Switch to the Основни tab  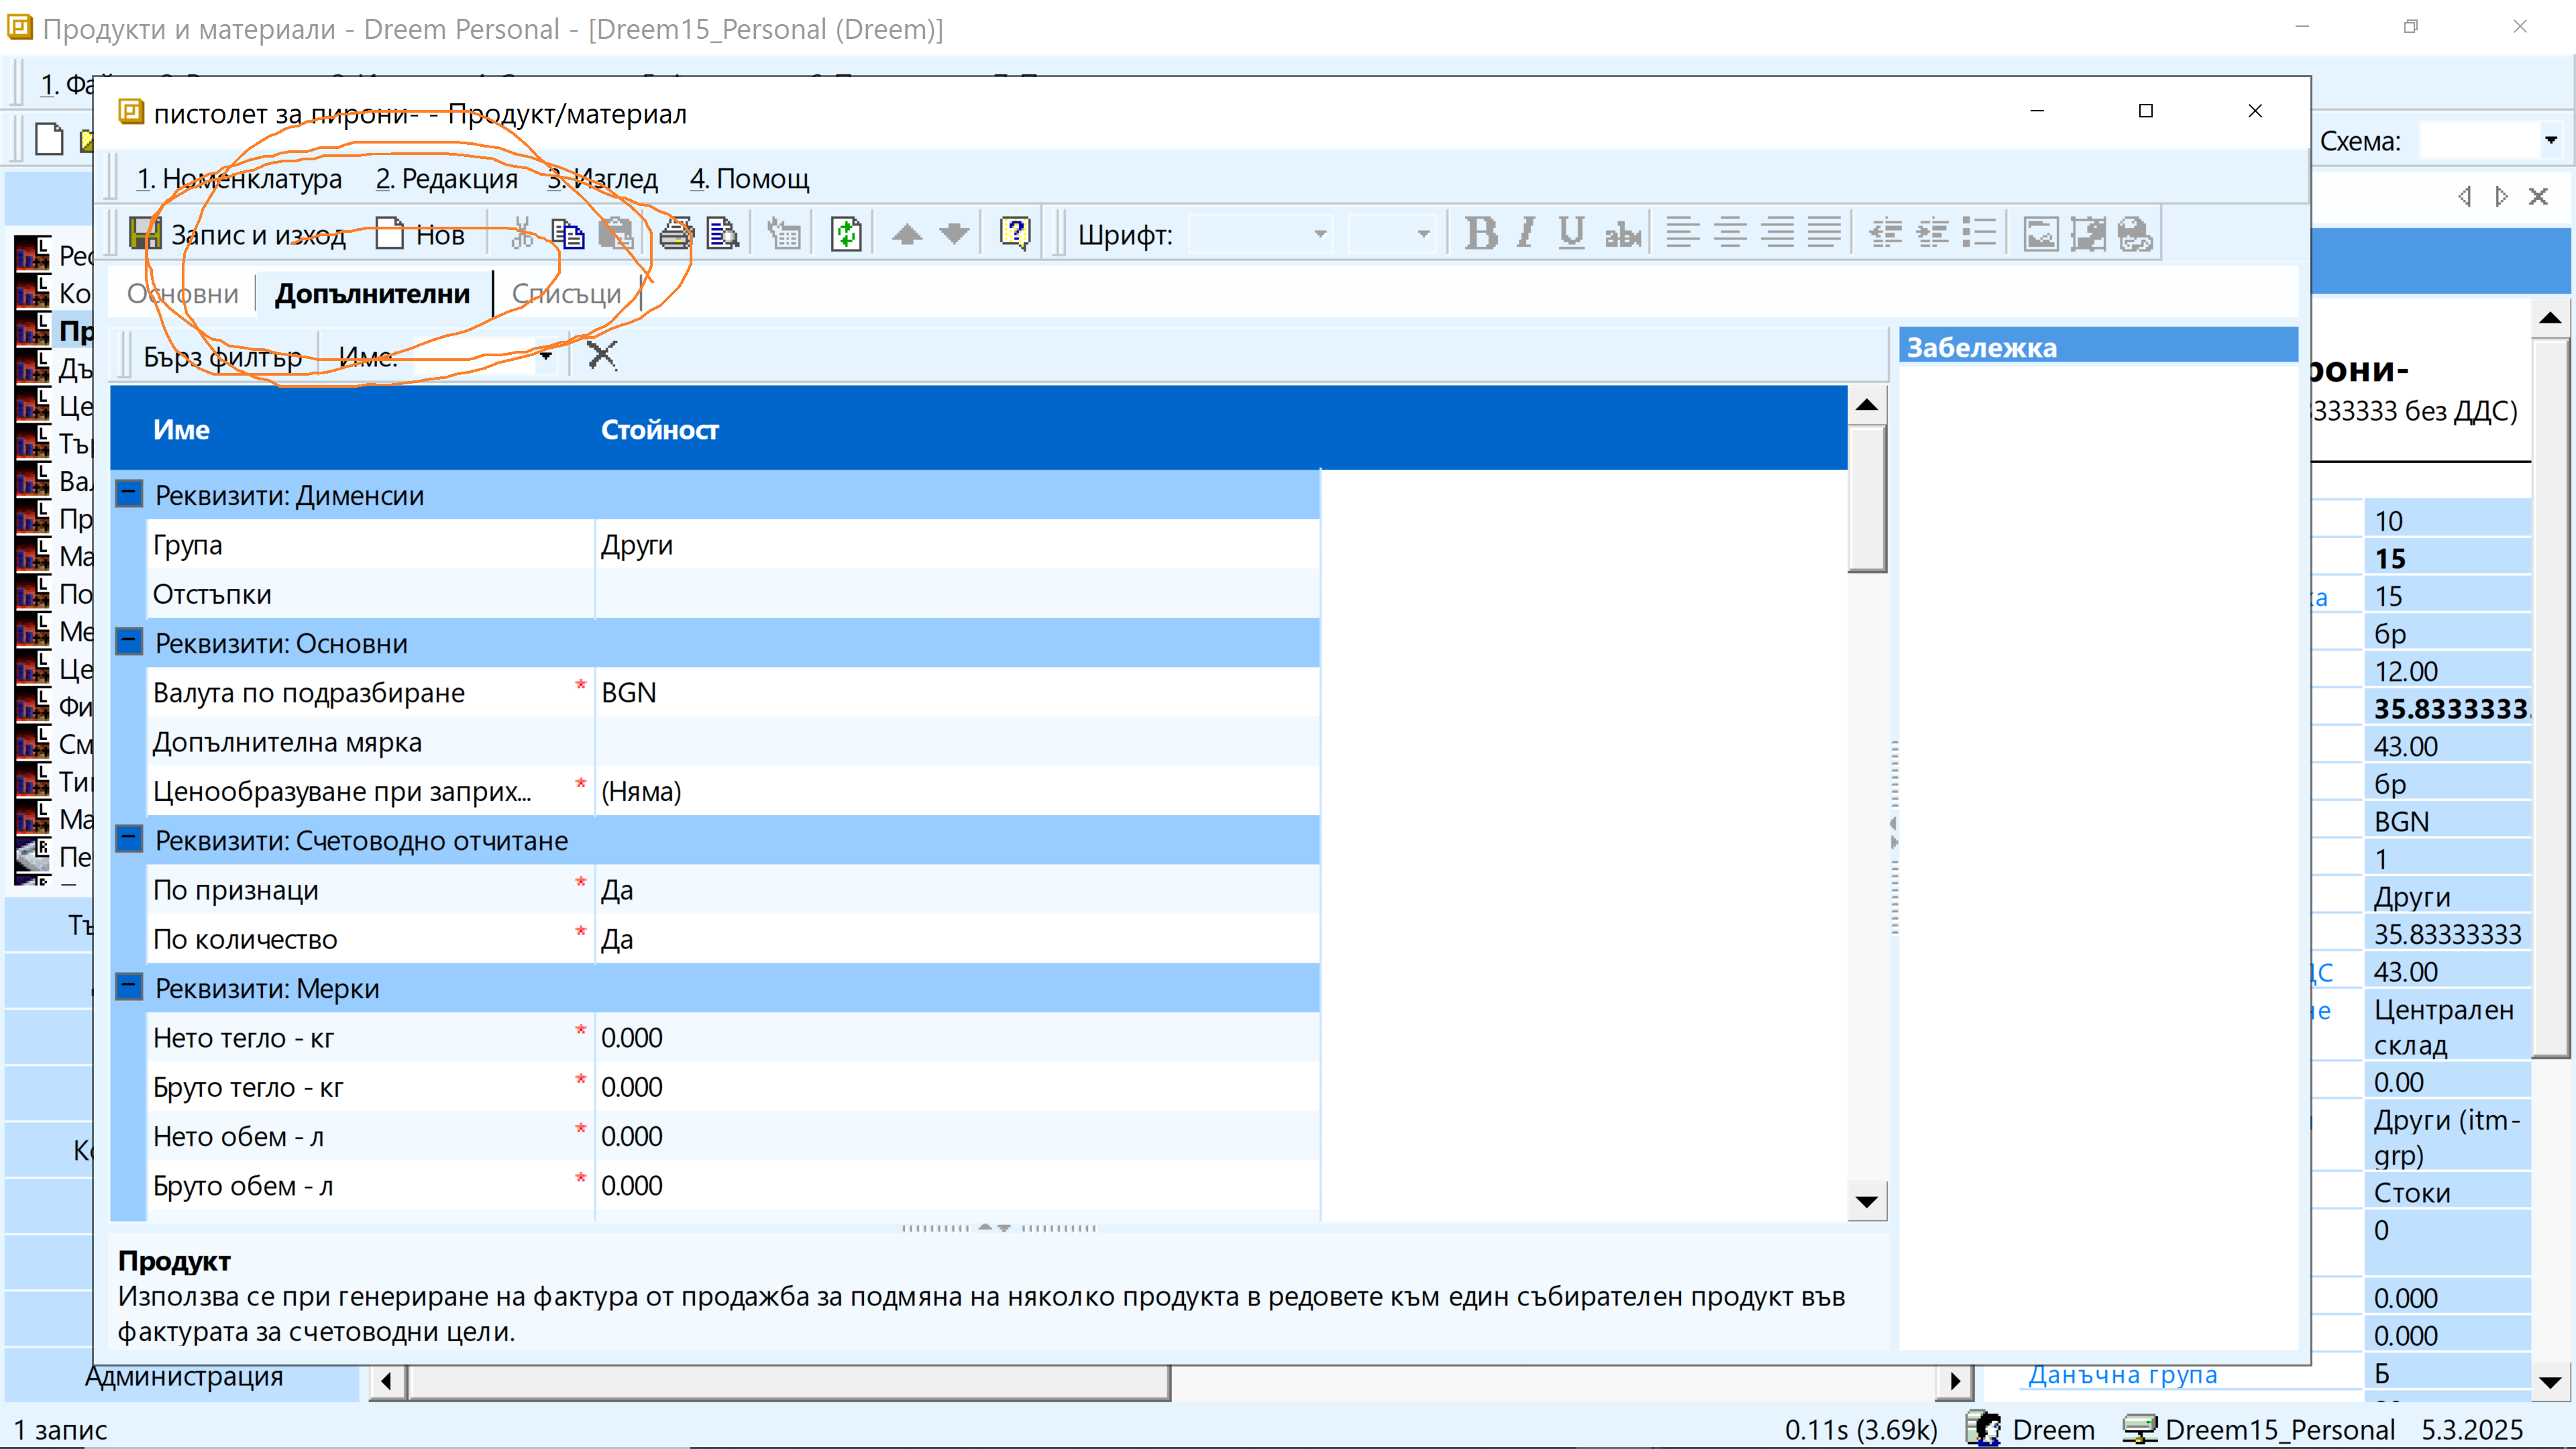click(183, 294)
